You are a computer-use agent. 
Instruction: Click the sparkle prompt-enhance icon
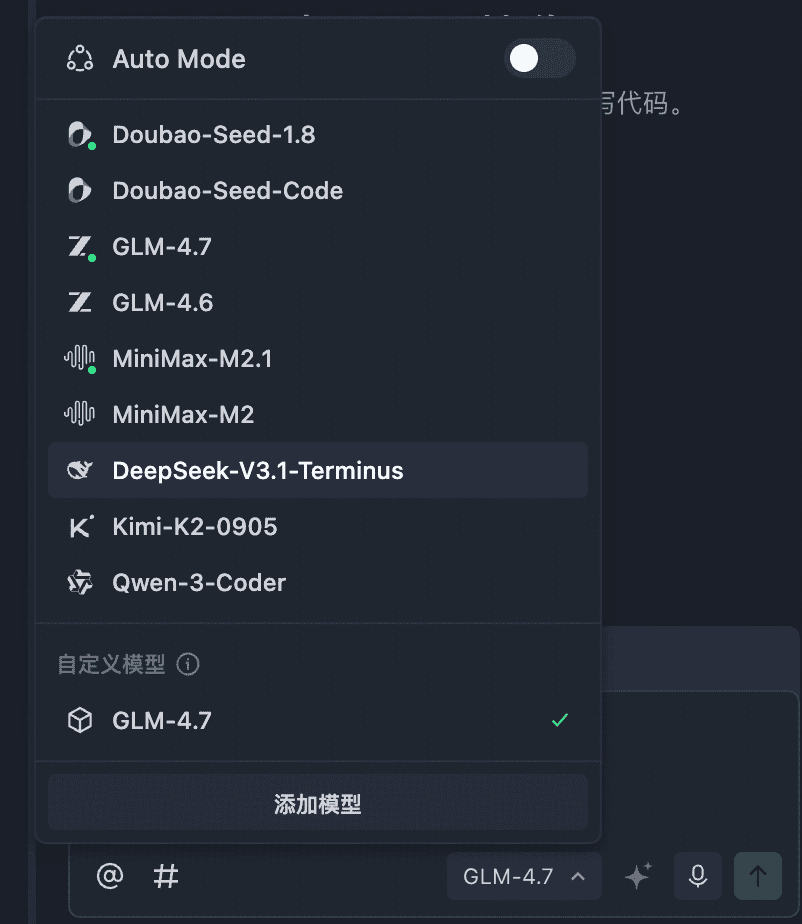pyautogui.click(x=637, y=876)
